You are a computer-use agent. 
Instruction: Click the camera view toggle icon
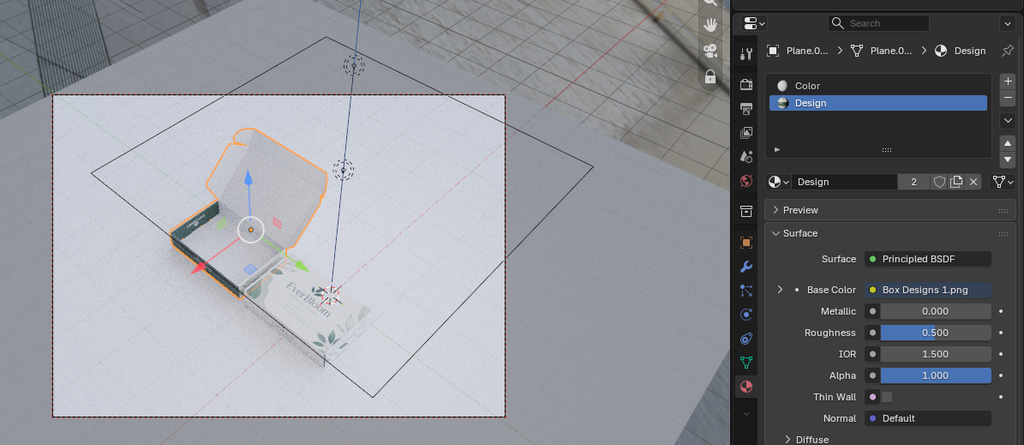point(711,51)
